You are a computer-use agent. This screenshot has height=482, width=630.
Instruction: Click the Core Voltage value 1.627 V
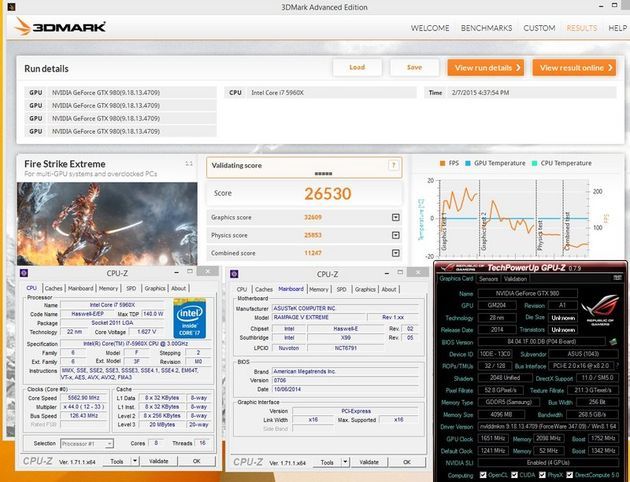[146, 332]
